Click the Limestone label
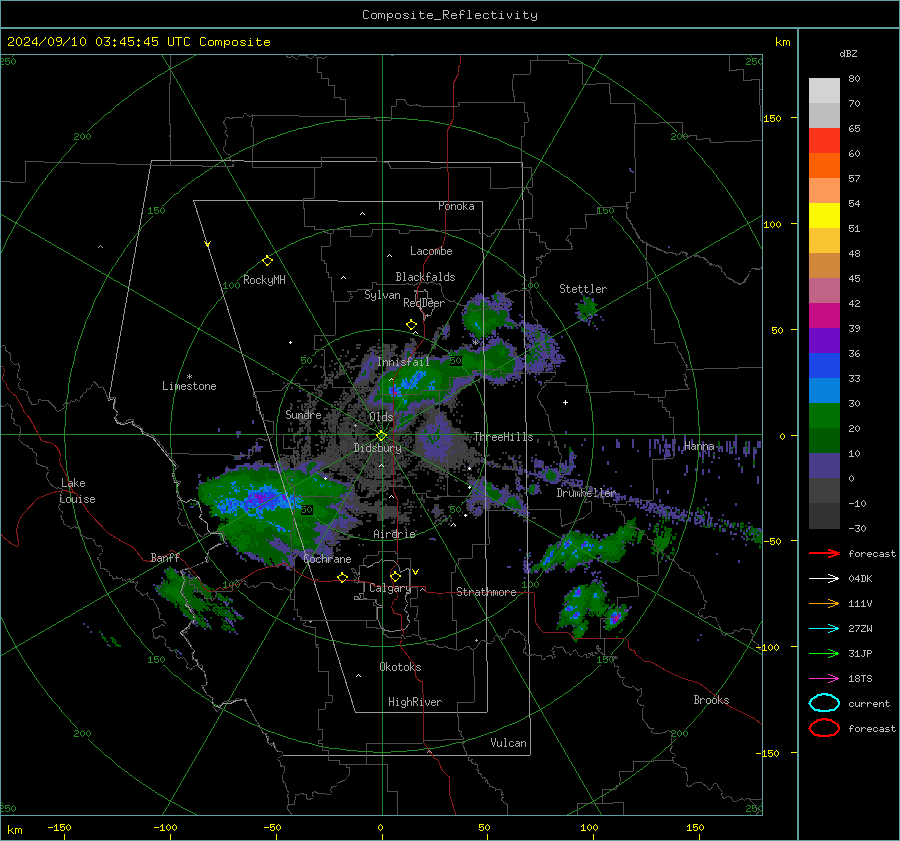The width and height of the screenshot is (900, 841). point(189,386)
